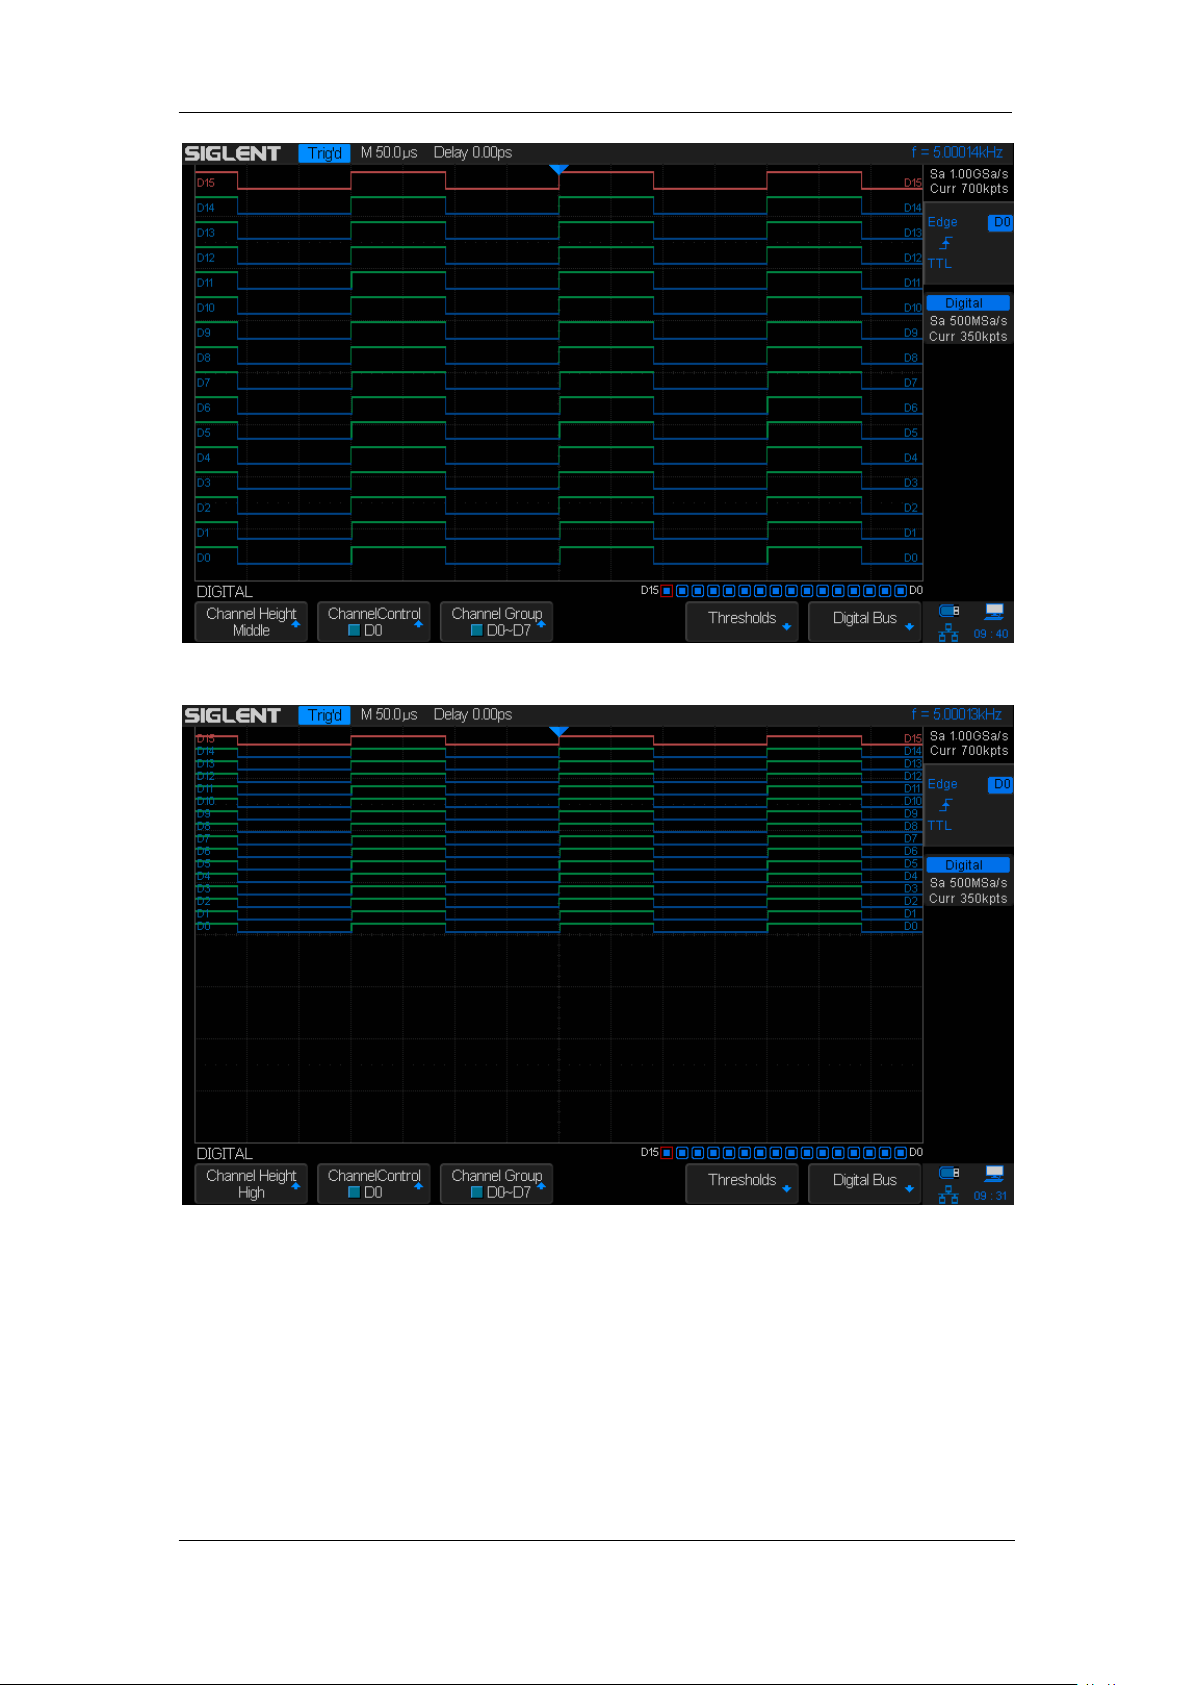Select the D3 channel label at left, upper screenshot

coord(203,483)
